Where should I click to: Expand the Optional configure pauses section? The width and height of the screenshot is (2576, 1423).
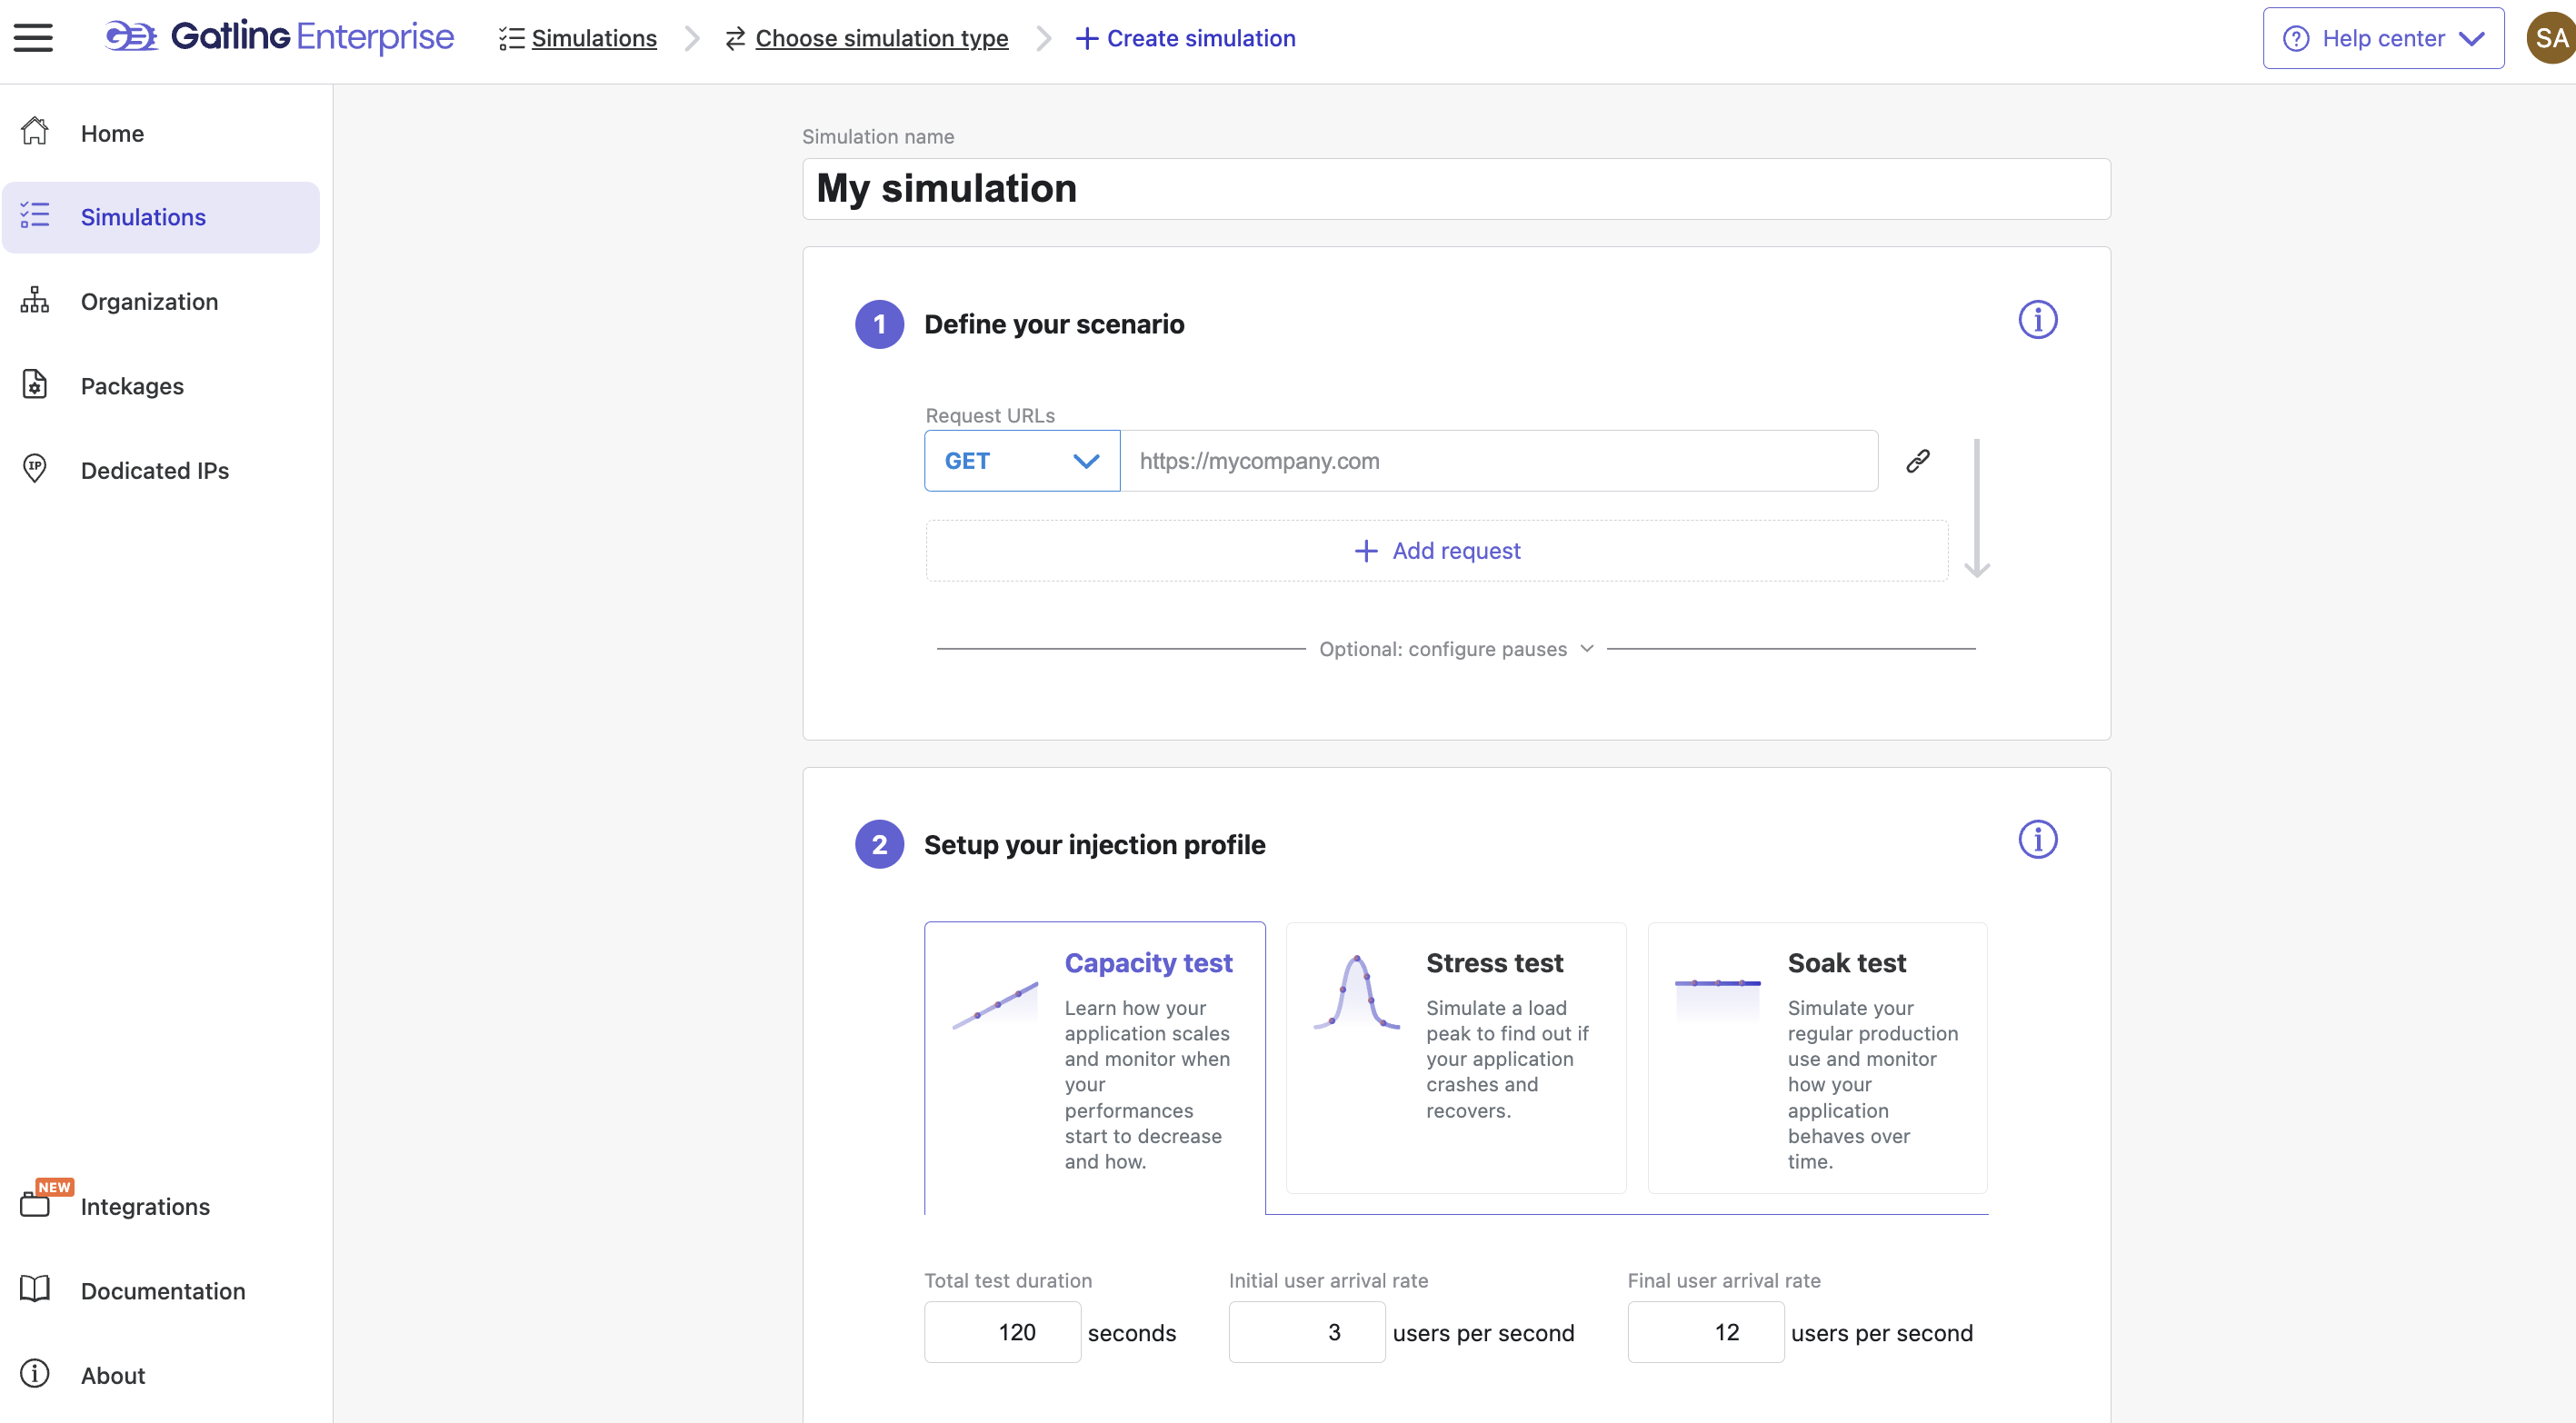click(1455, 648)
